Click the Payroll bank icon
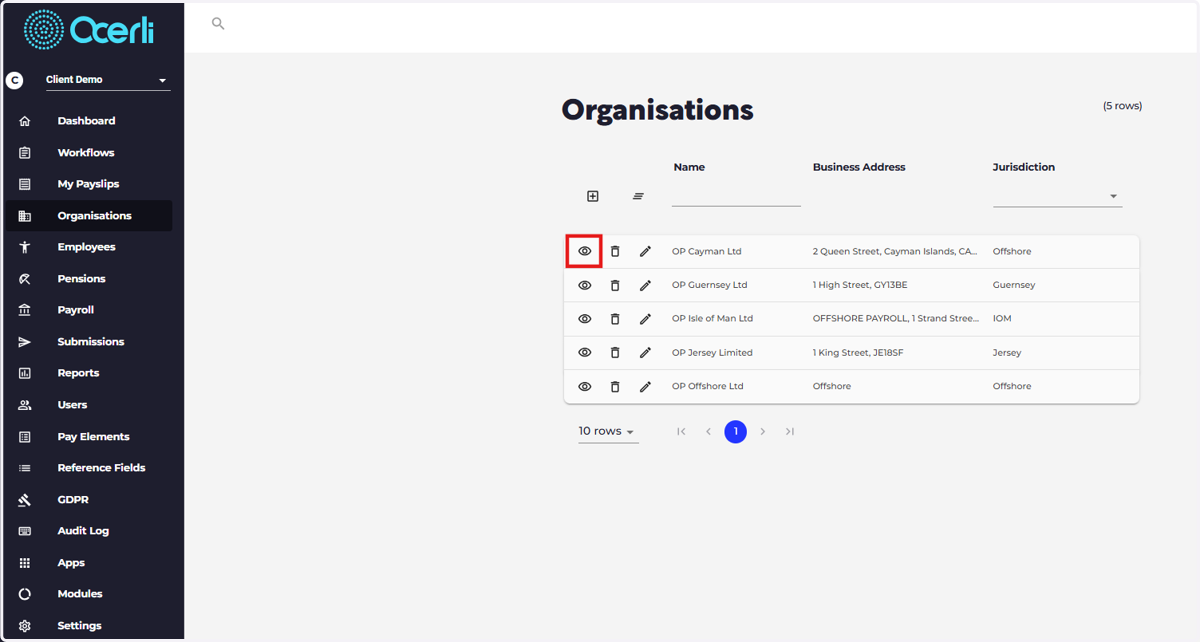Viewport: 1200px width, 642px height. click(25, 310)
